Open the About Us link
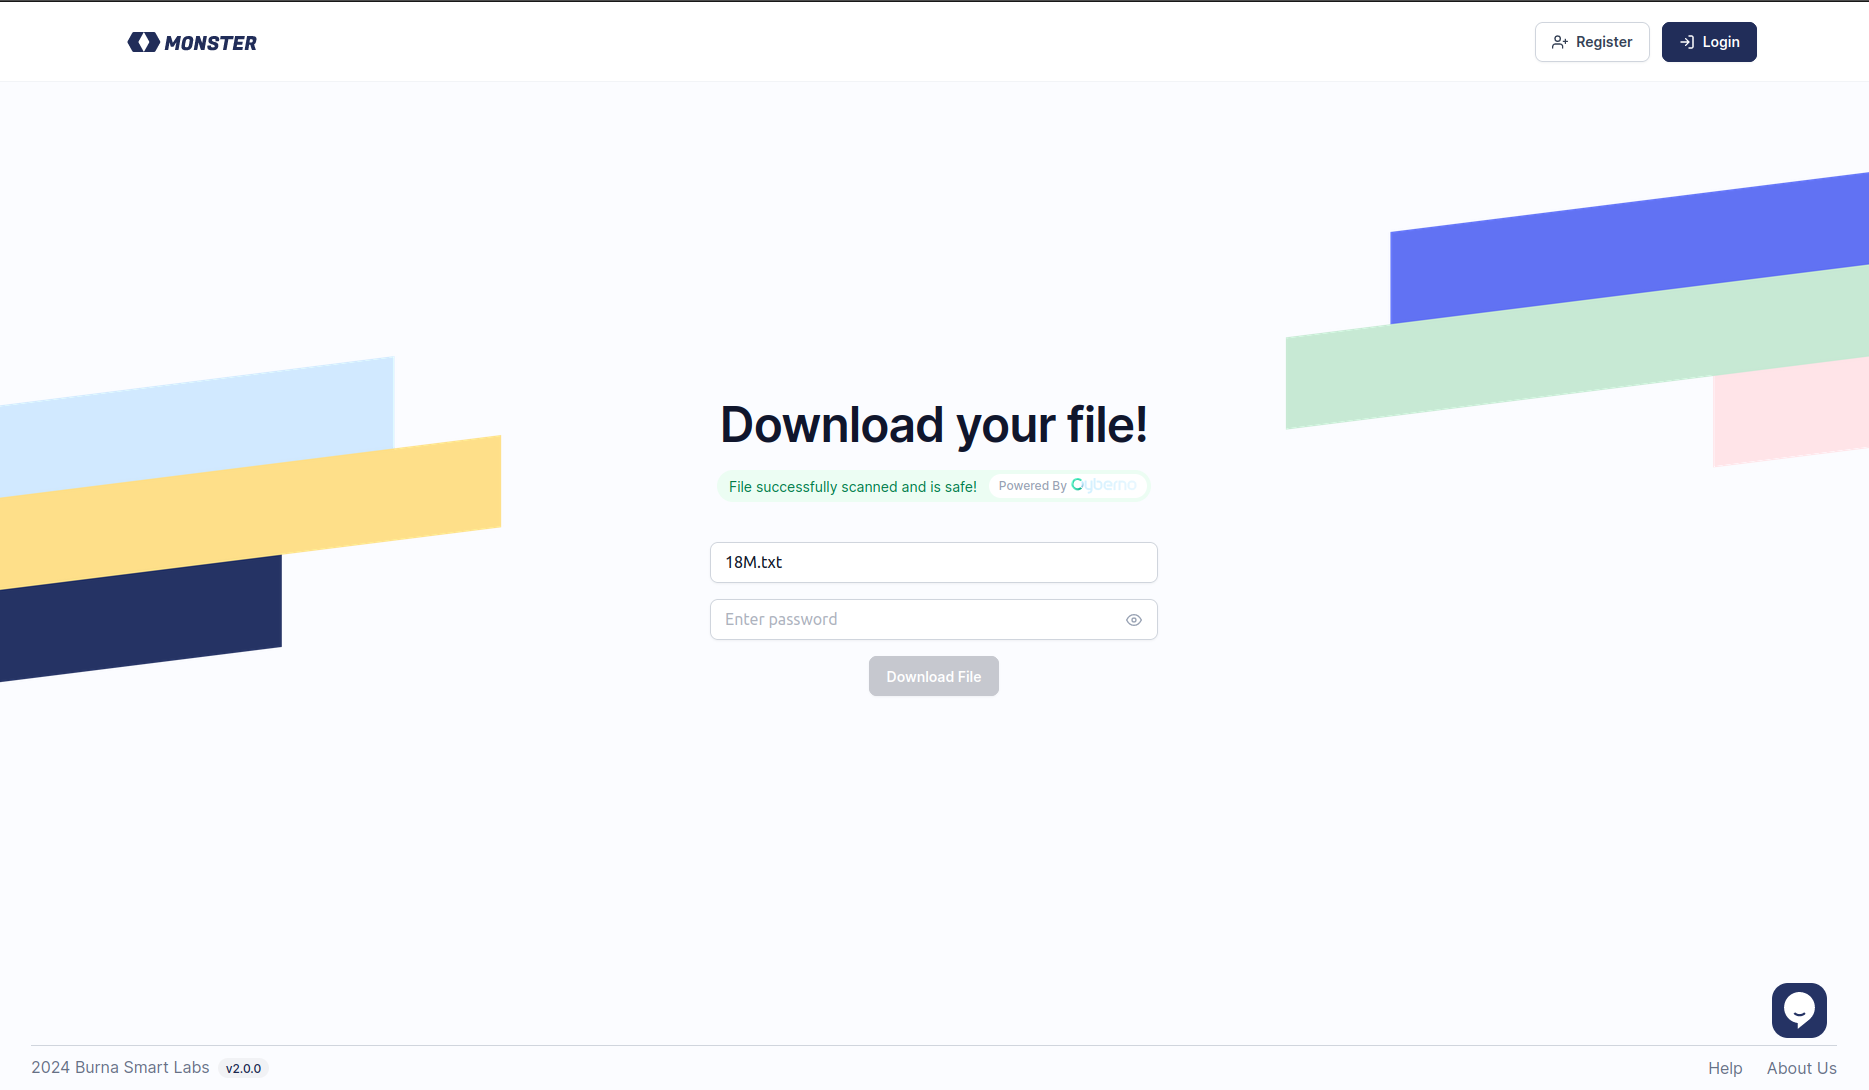Screen dimensions: 1869x1090 (1801, 1068)
